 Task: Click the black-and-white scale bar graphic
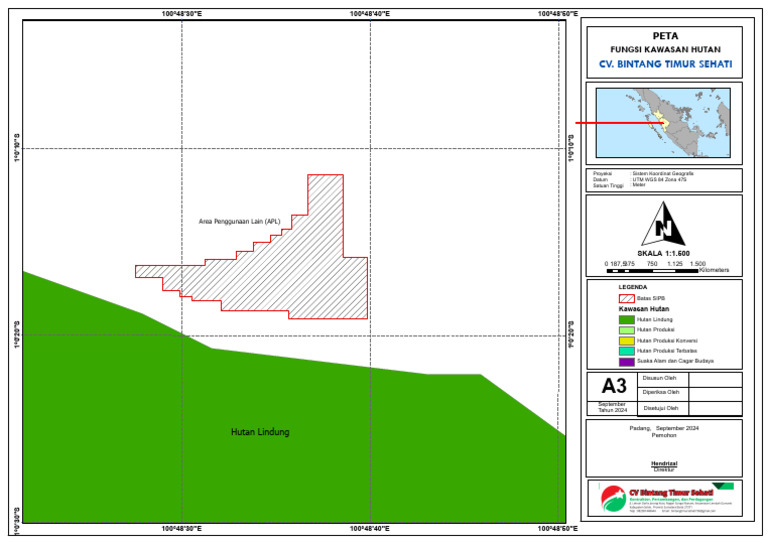point(652,270)
